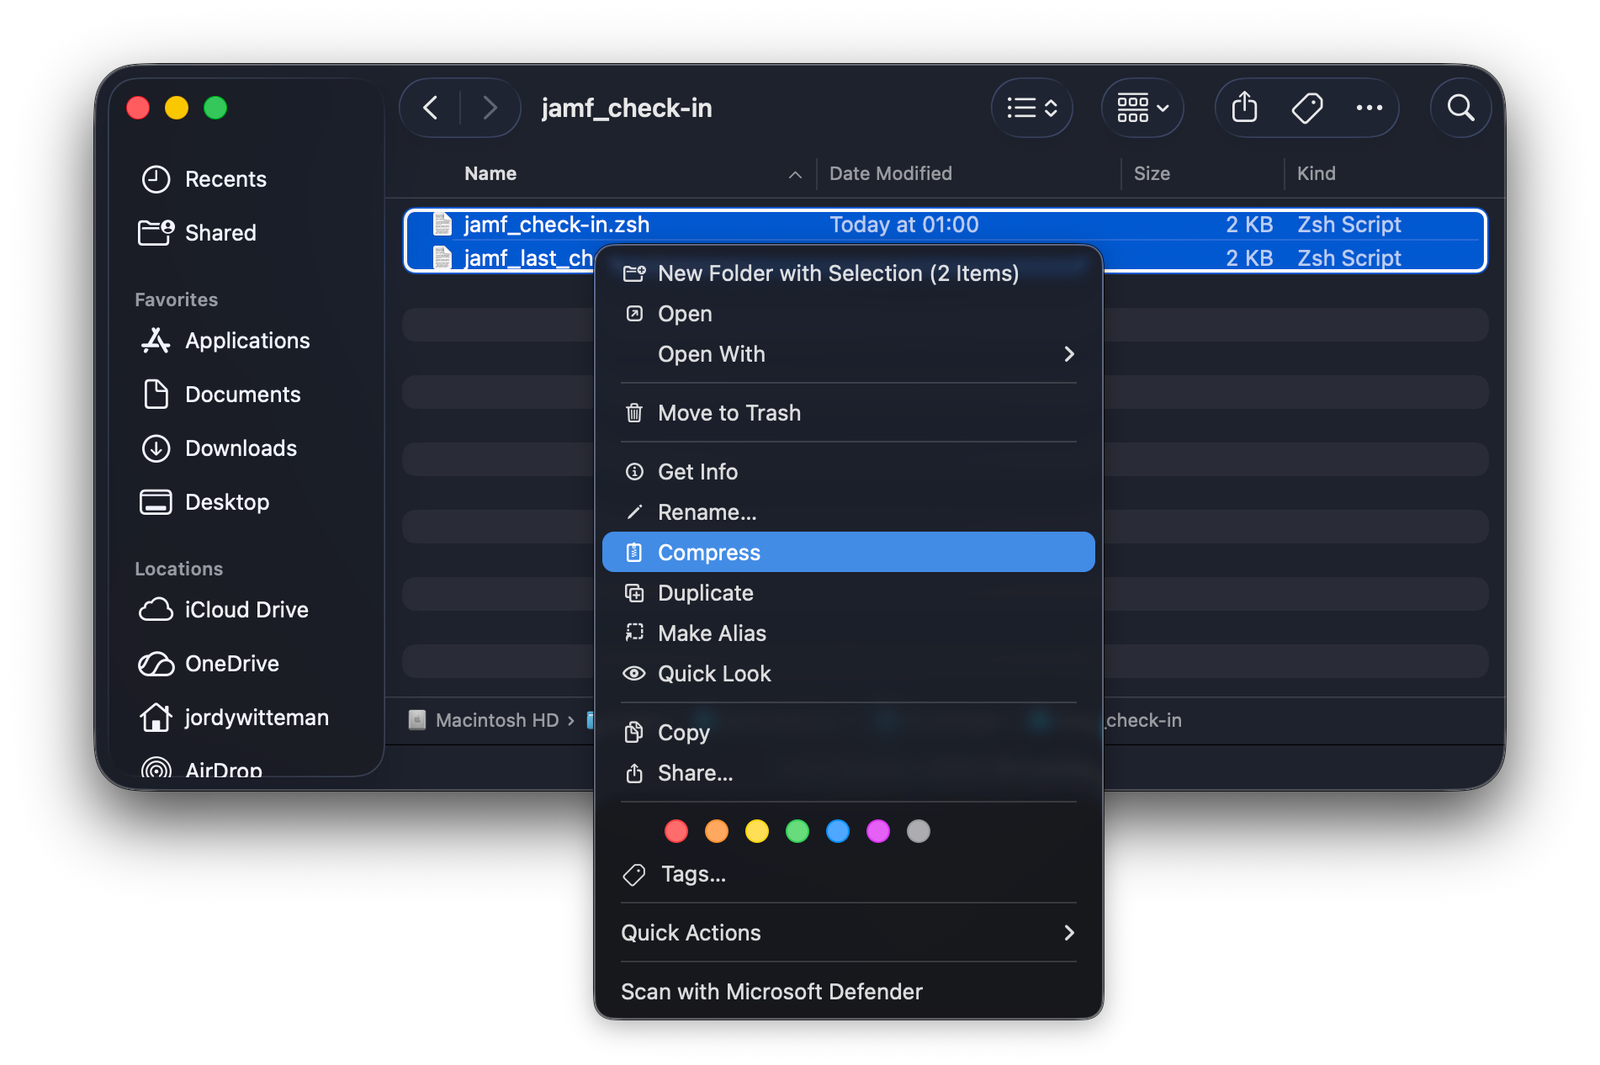
Task: Click the Share icon in Finder toolbar
Action: [1244, 108]
